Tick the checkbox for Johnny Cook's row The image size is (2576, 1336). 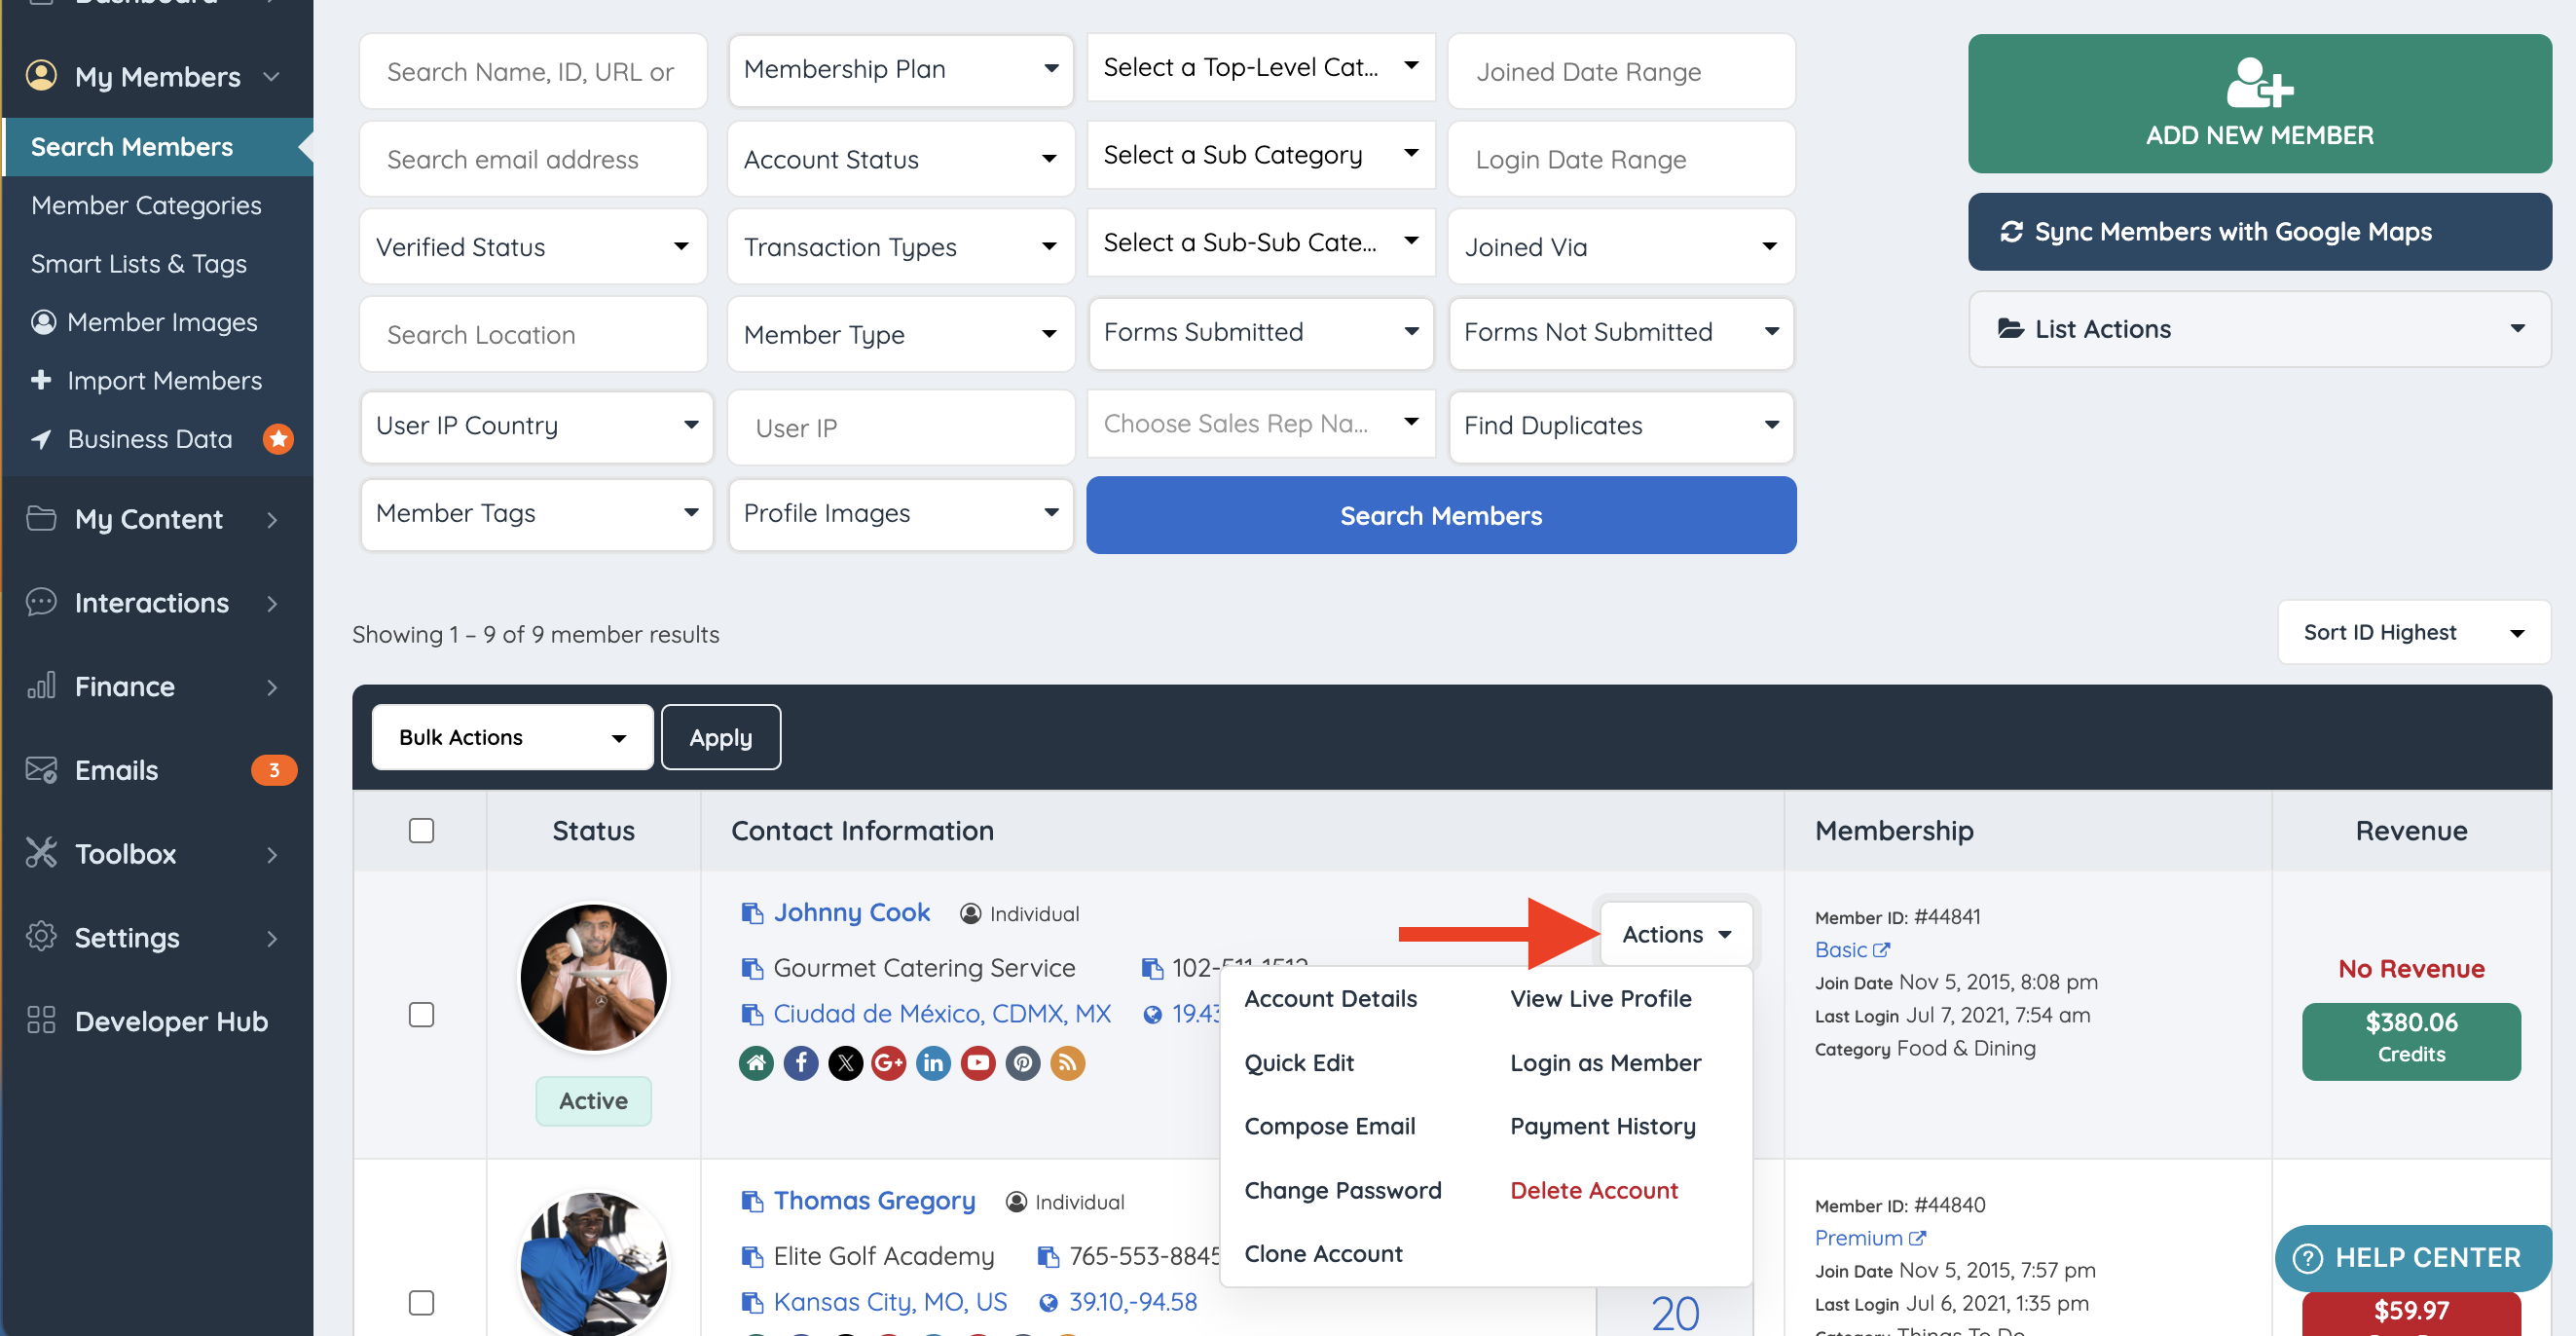tap(421, 1015)
